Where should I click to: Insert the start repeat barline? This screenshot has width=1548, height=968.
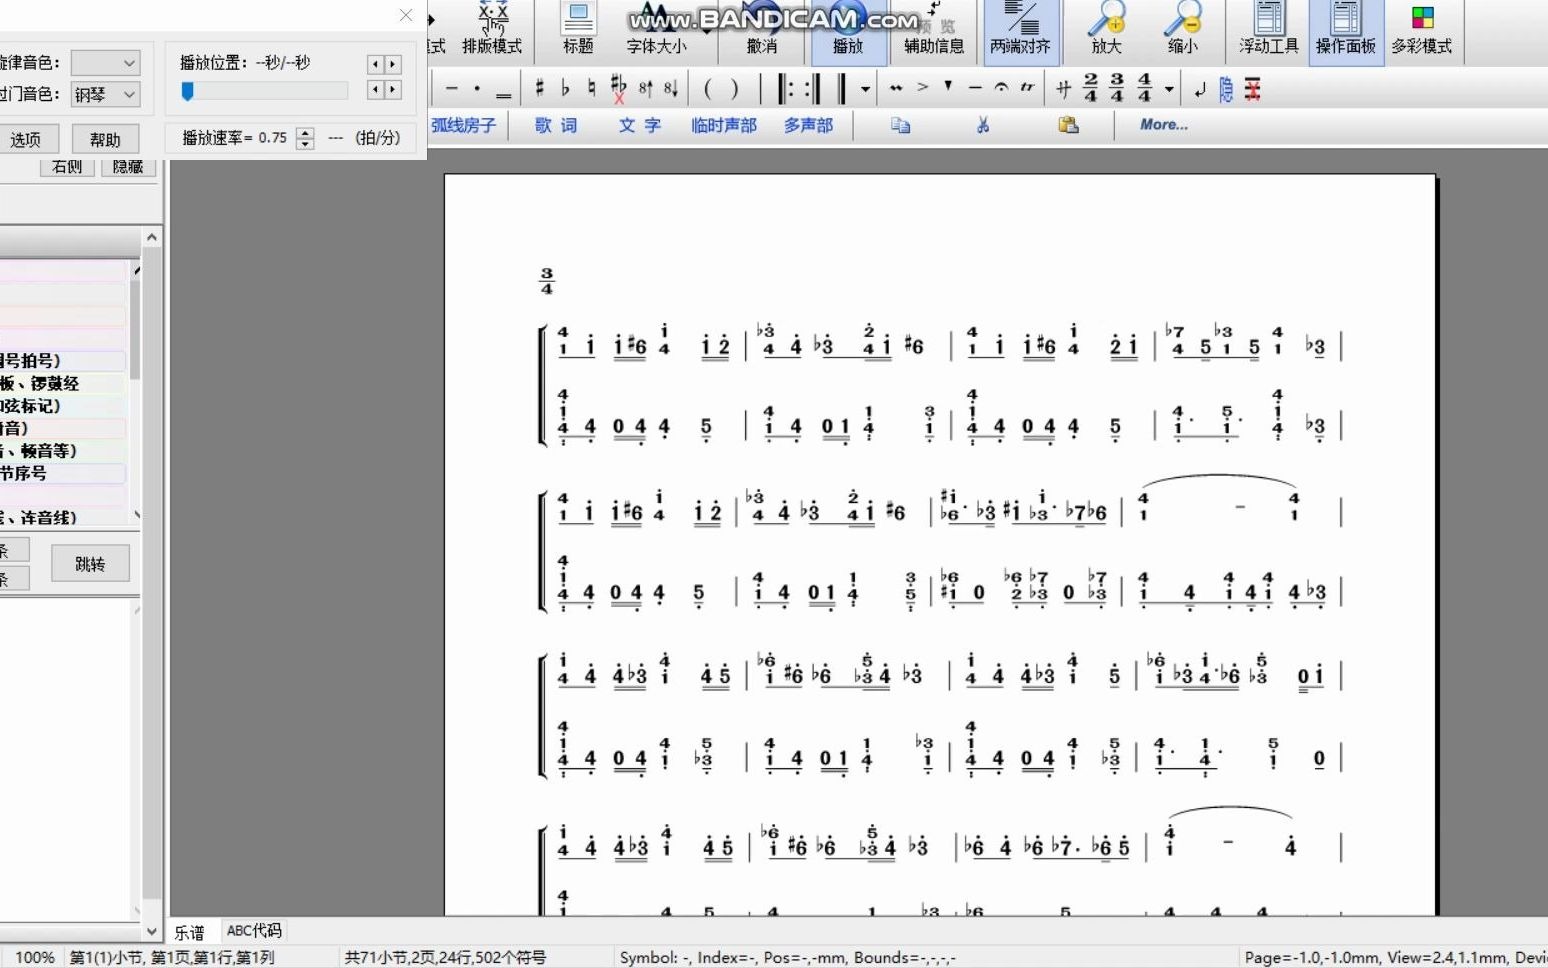[787, 89]
